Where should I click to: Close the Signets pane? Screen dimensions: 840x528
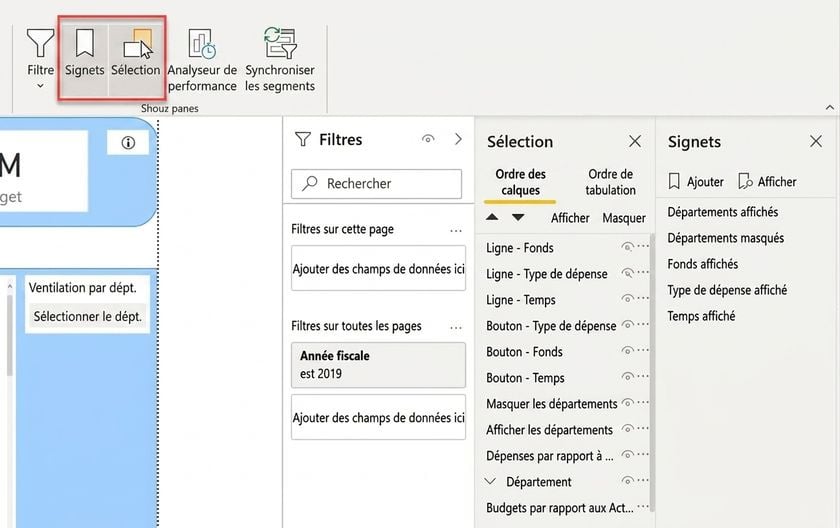coord(816,141)
